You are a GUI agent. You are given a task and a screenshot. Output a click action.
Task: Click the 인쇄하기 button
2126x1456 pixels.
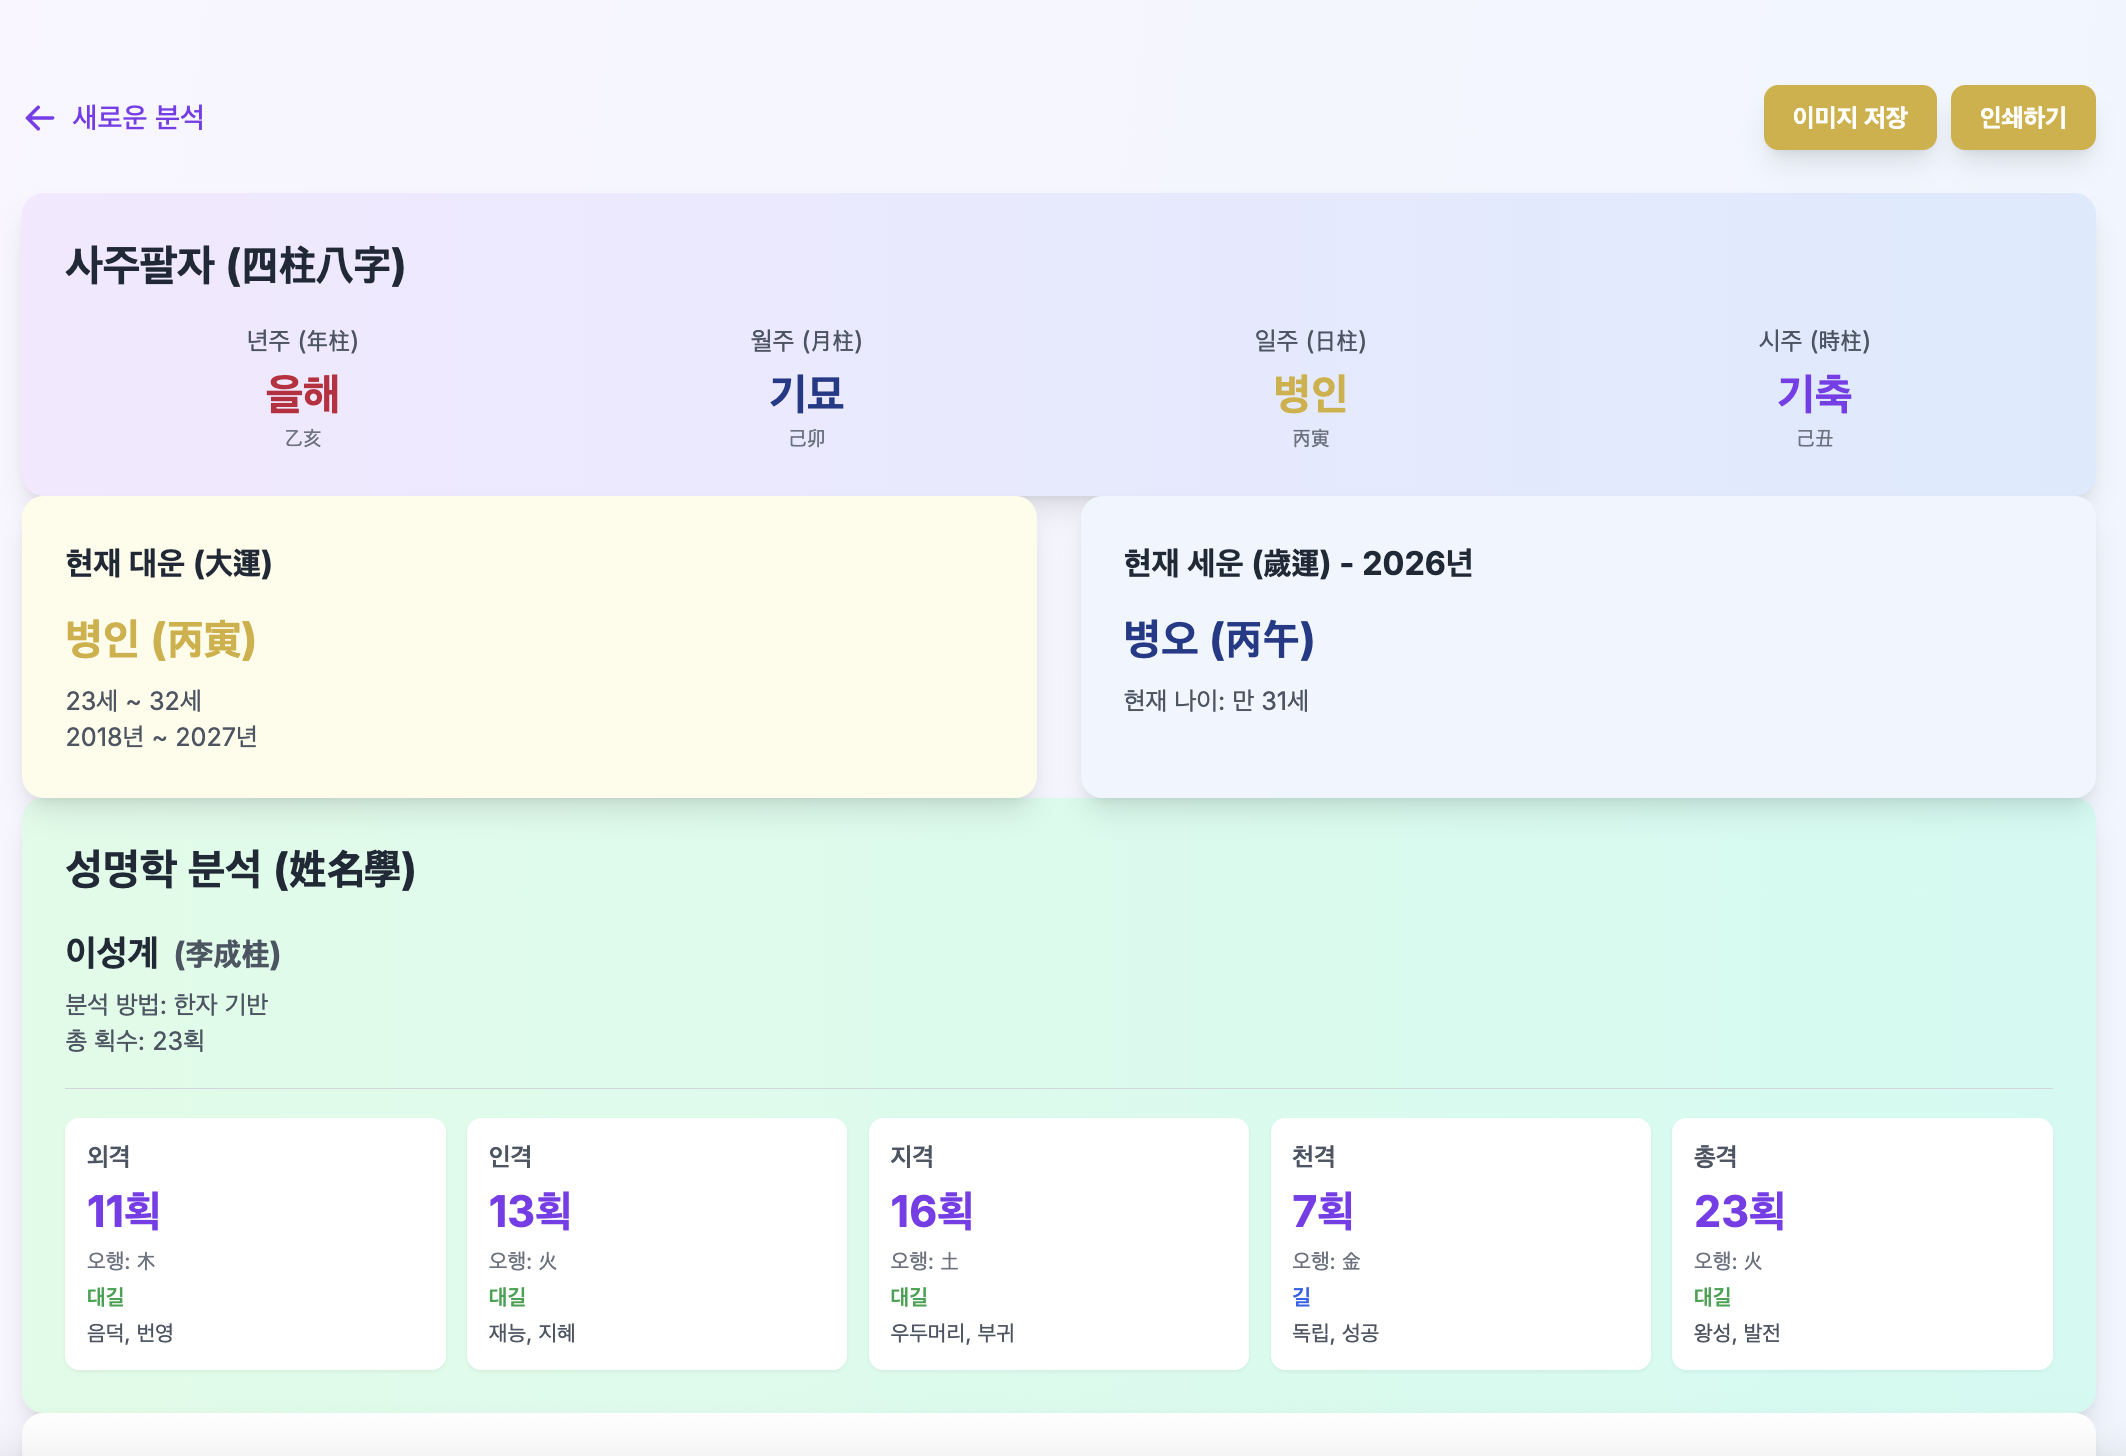(x=2022, y=116)
